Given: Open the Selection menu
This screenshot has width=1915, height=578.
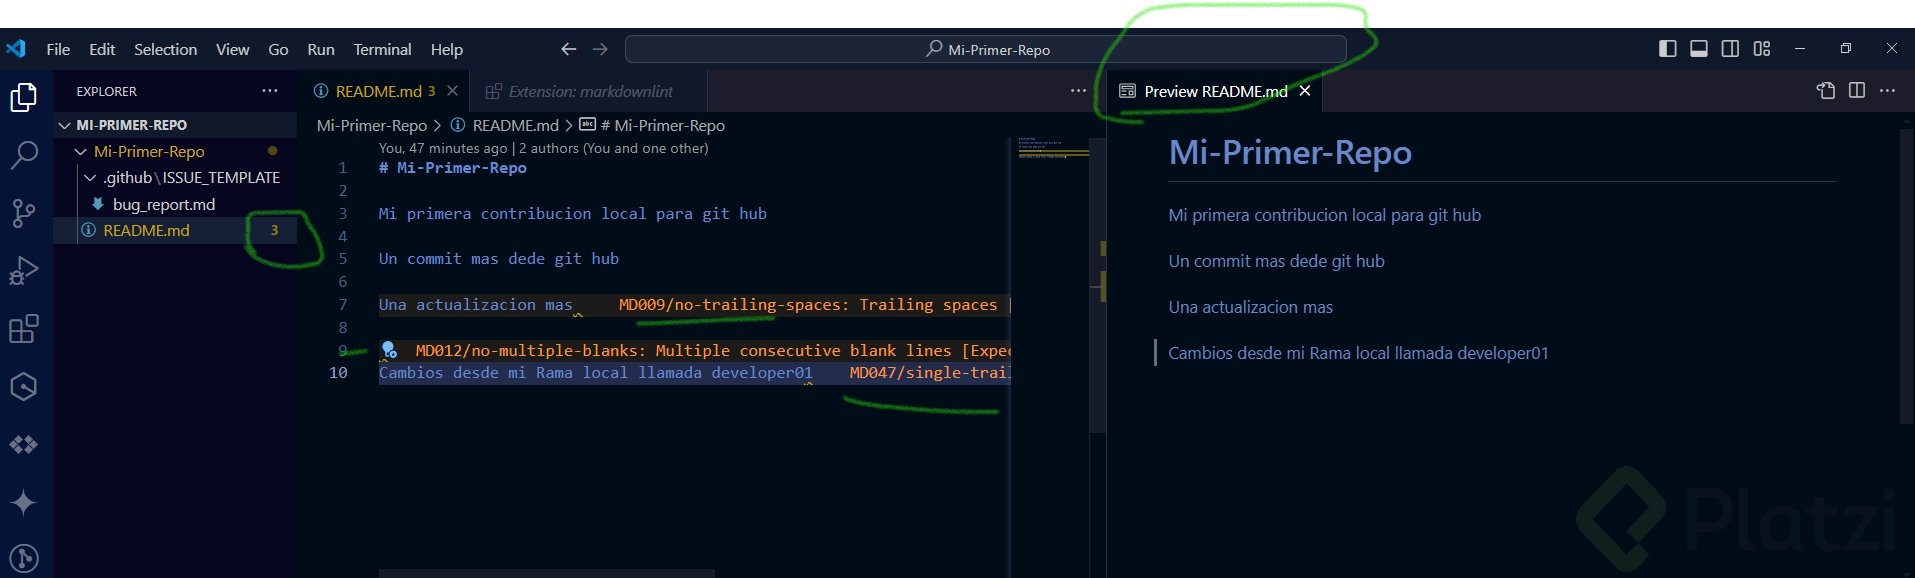Looking at the screenshot, I should pyautogui.click(x=166, y=49).
